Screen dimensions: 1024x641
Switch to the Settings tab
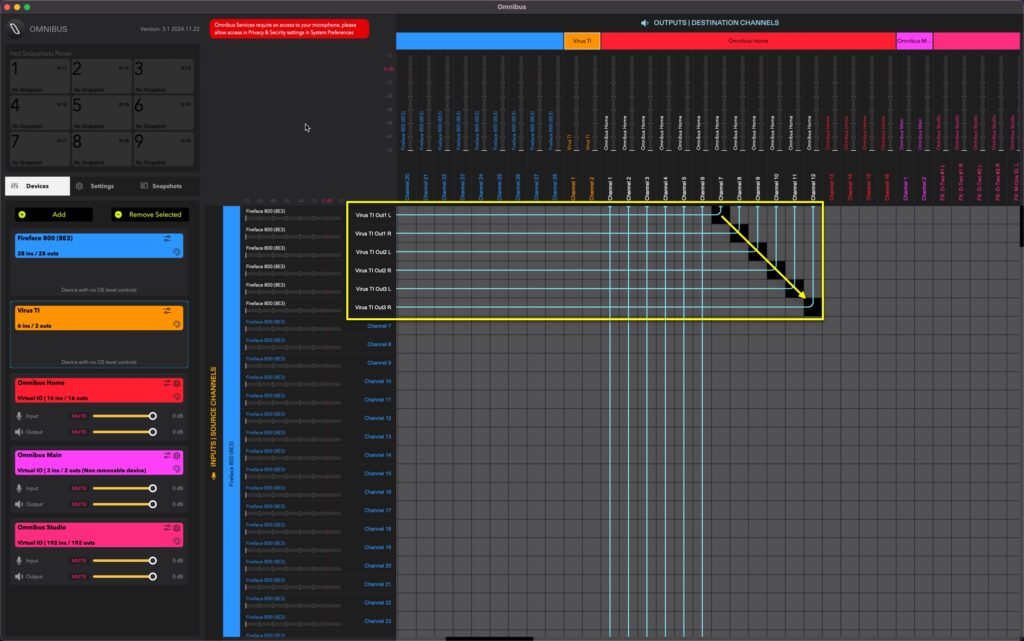pyautogui.click(x=103, y=186)
